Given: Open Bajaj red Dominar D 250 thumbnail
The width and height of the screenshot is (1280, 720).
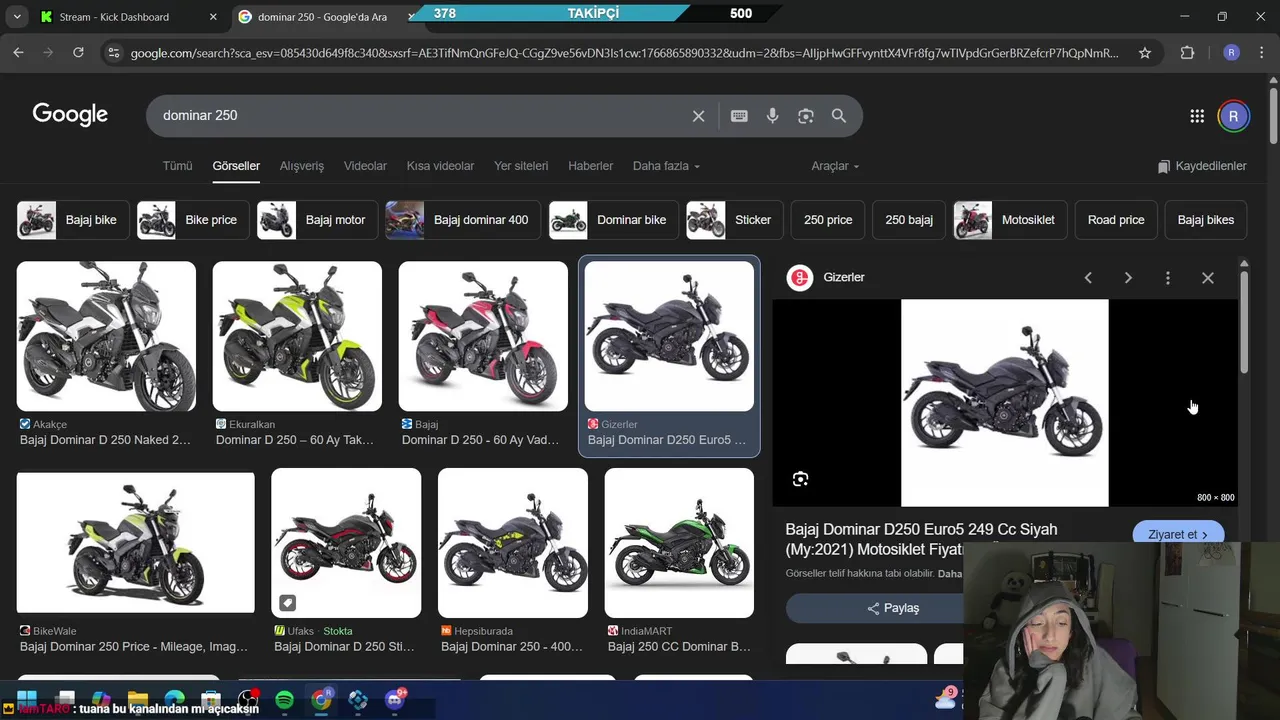Looking at the screenshot, I should [483, 336].
